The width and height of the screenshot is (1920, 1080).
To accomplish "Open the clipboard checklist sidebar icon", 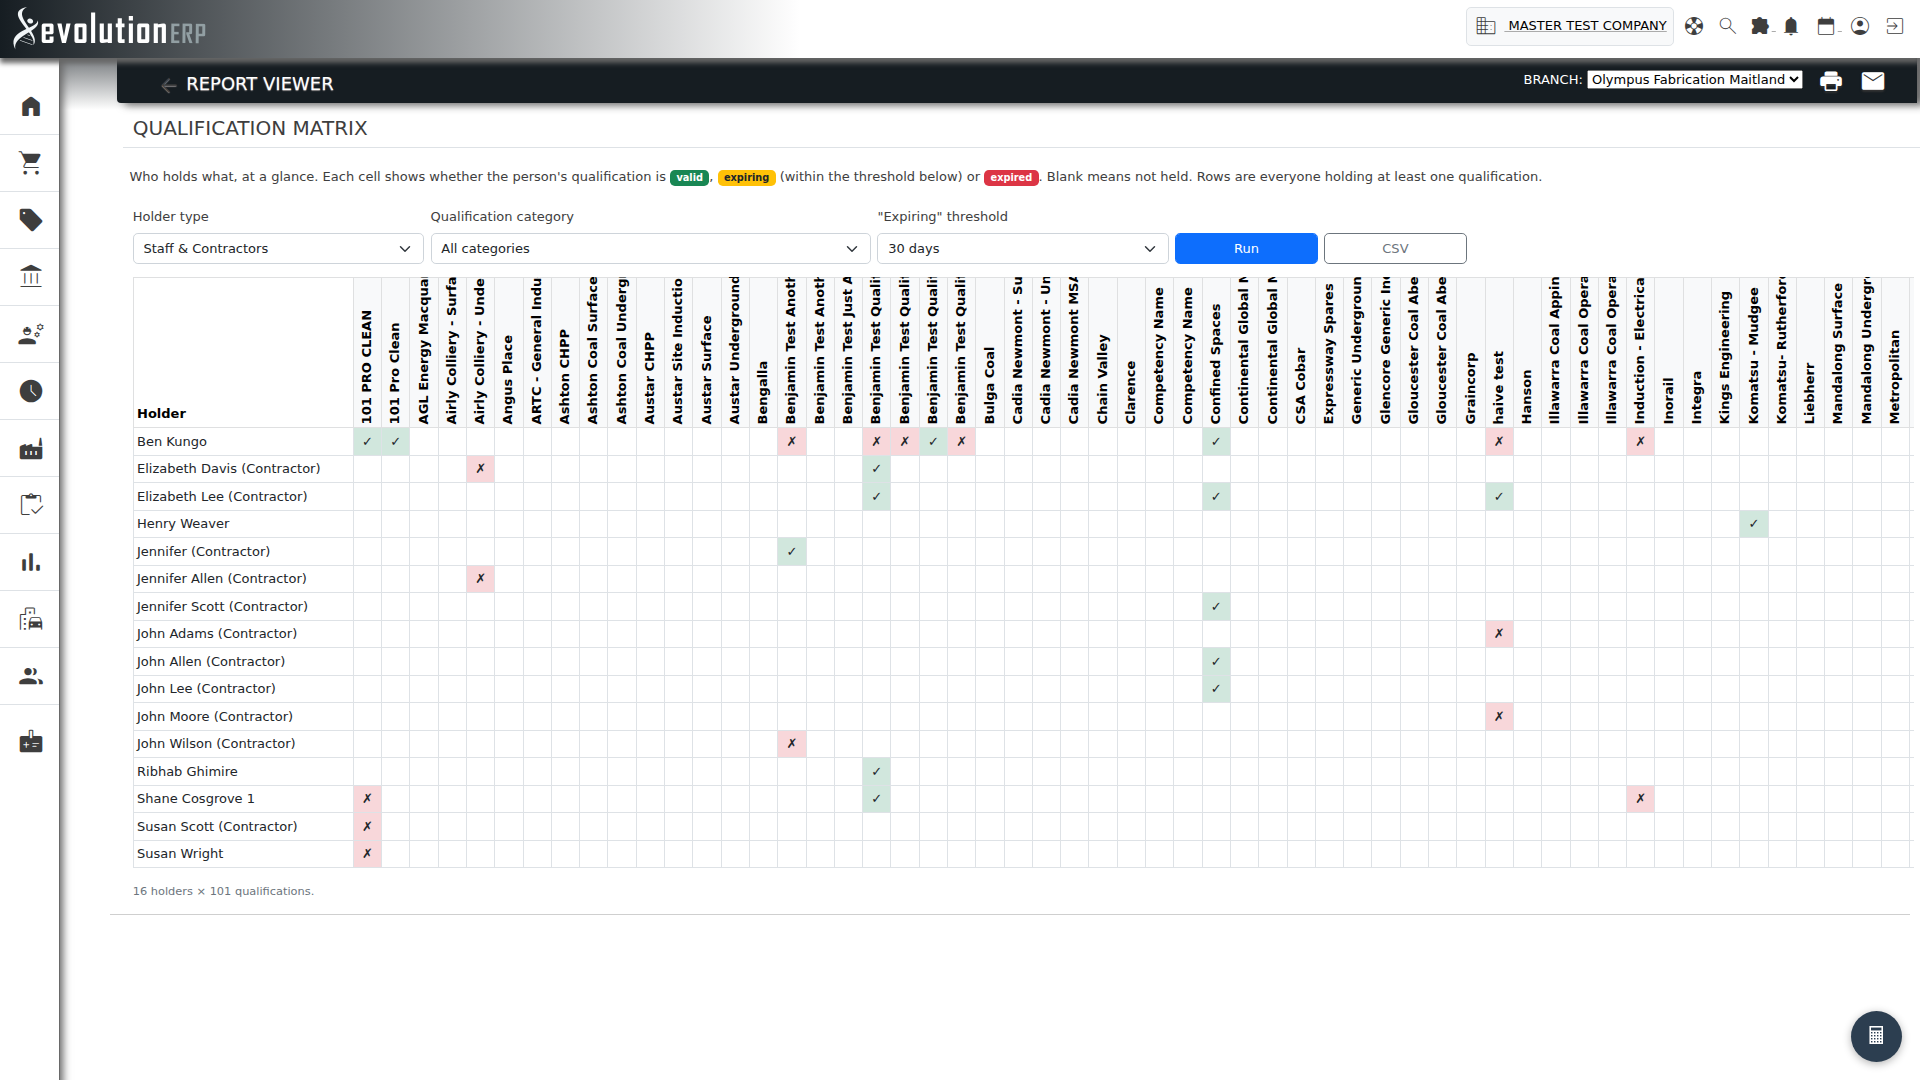I will click(31, 505).
